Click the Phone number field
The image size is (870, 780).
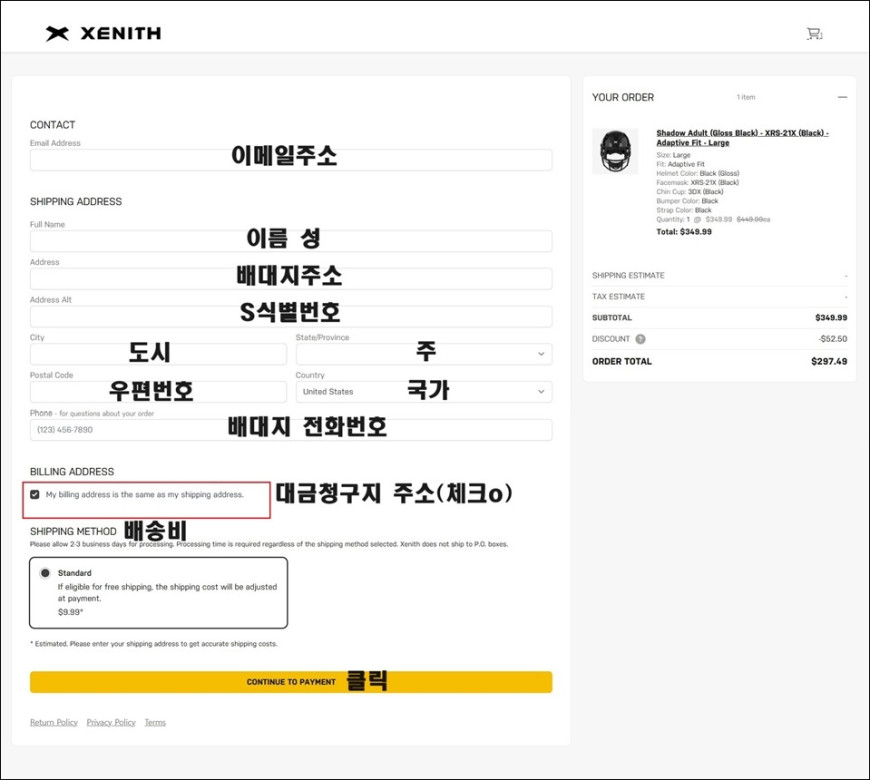click(291, 430)
